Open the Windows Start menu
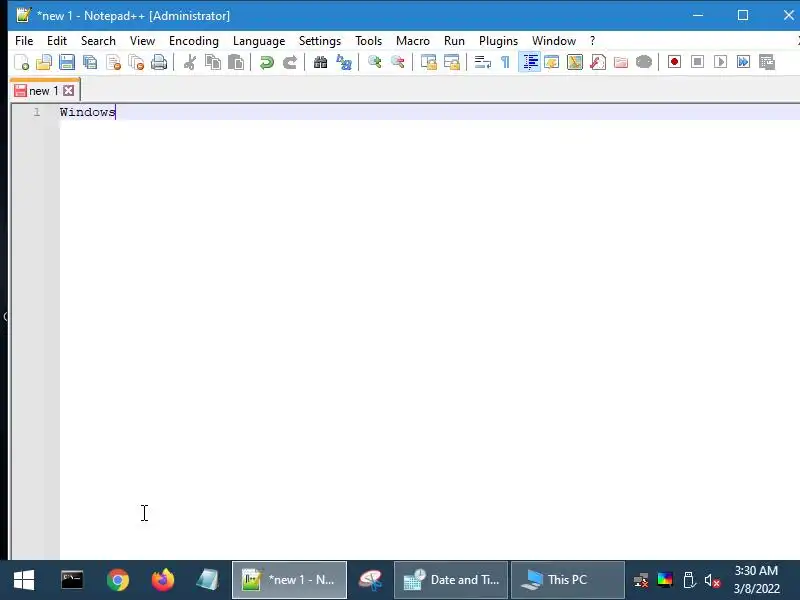800x600 pixels. (x=24, y=580)
